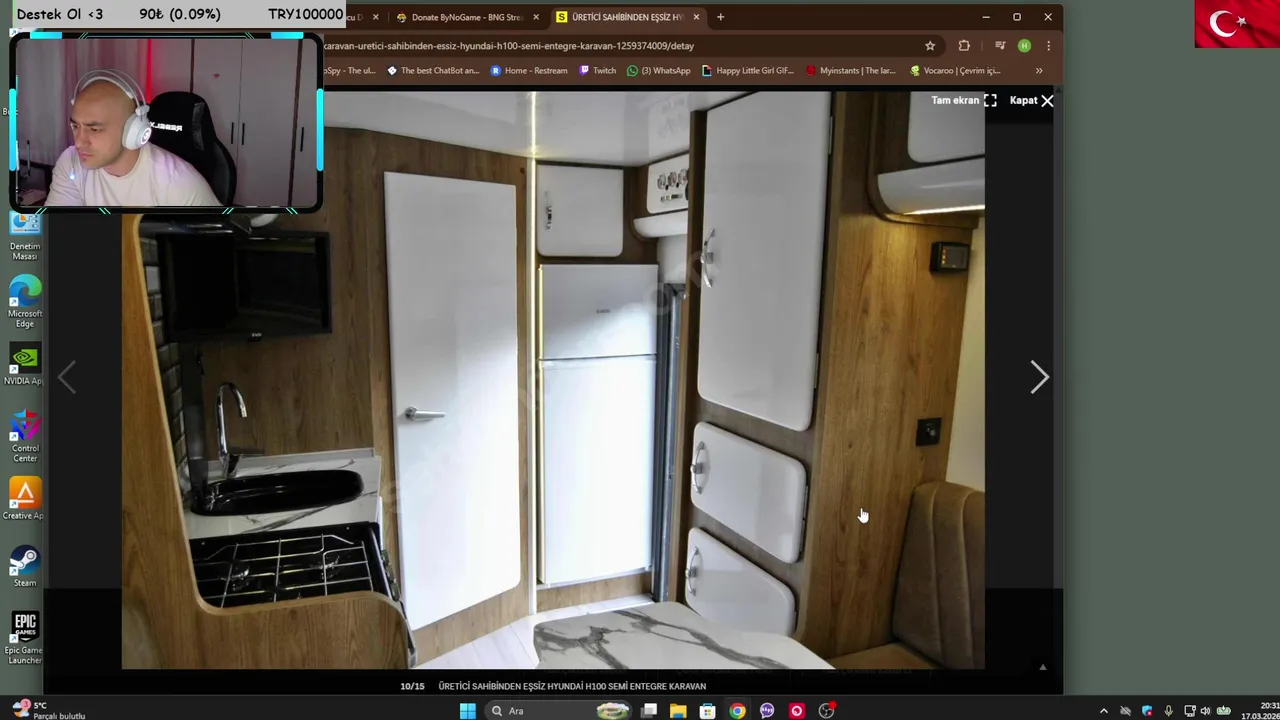The width and height of the screenshot is (1280, 720).
Task: Open Epic Games Launcher desktop shortcut
Action: pos(25,638)
